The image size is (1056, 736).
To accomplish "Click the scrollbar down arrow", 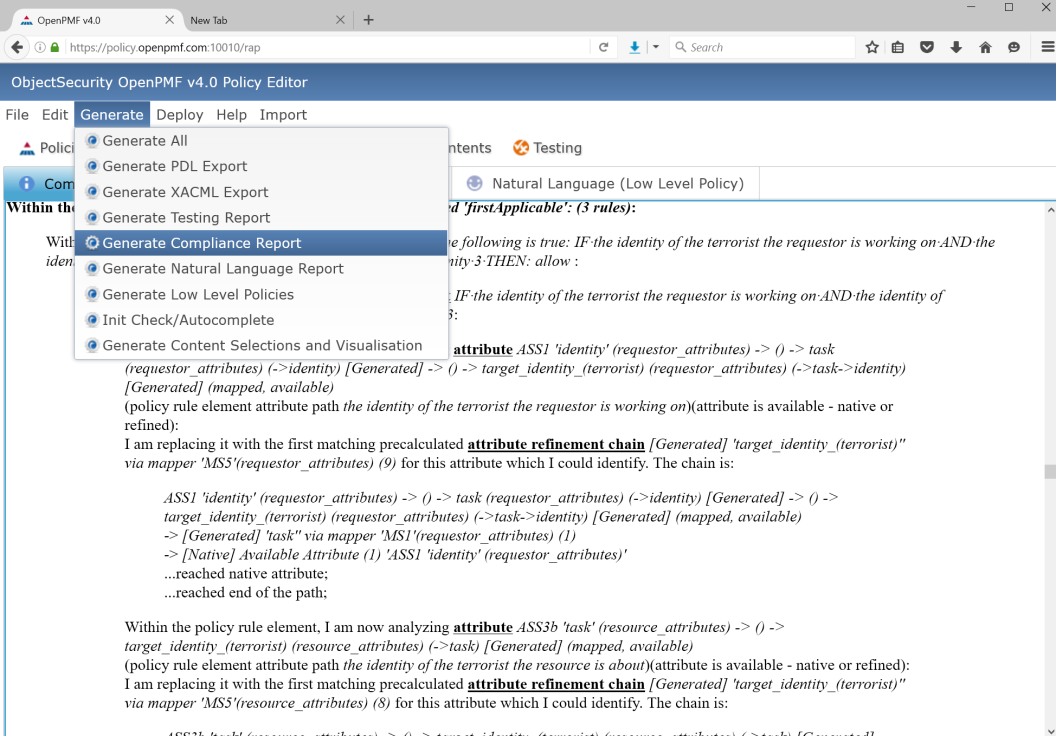I will [x=1051, y=731].
